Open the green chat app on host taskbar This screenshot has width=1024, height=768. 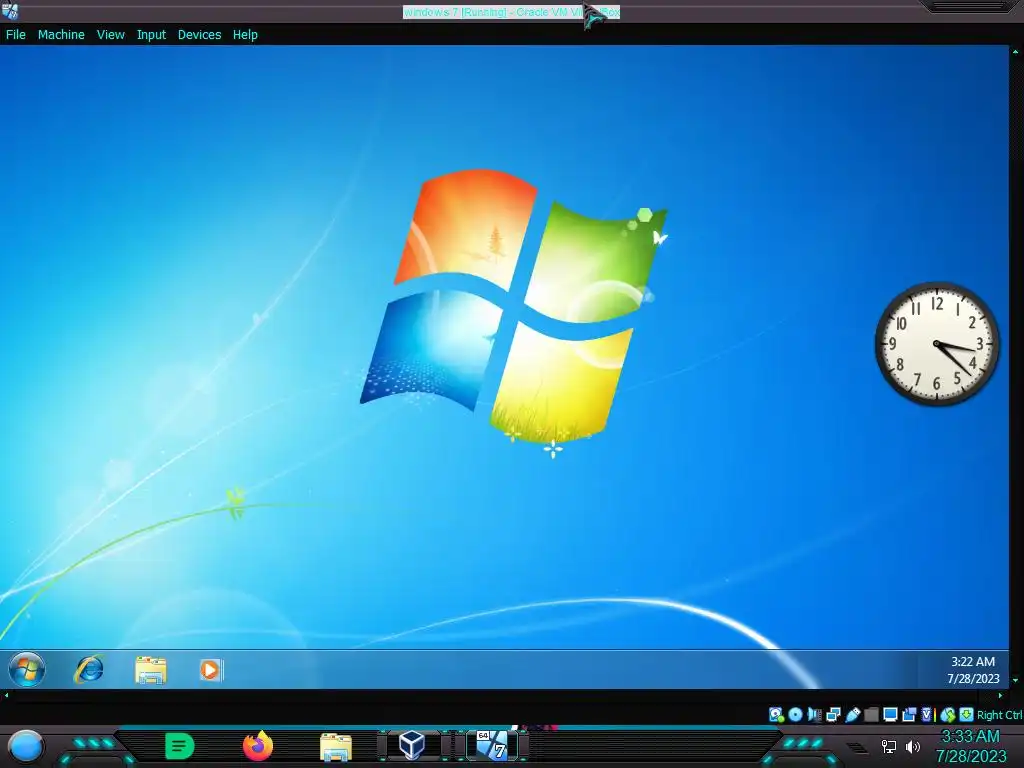tap(179, 746)
